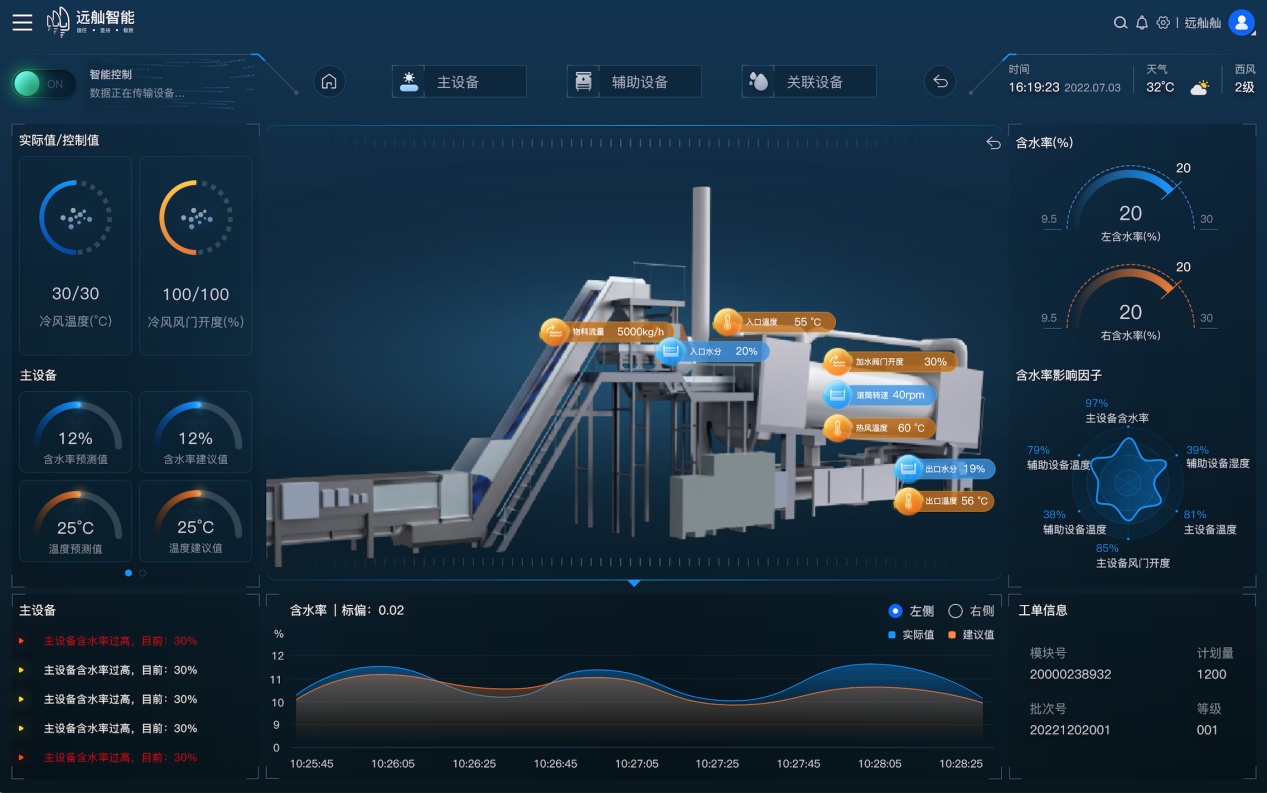This screenshot has width=1267, height=793.
Task: Toggle 建议值 legend series
Action: tap(971, 635)
